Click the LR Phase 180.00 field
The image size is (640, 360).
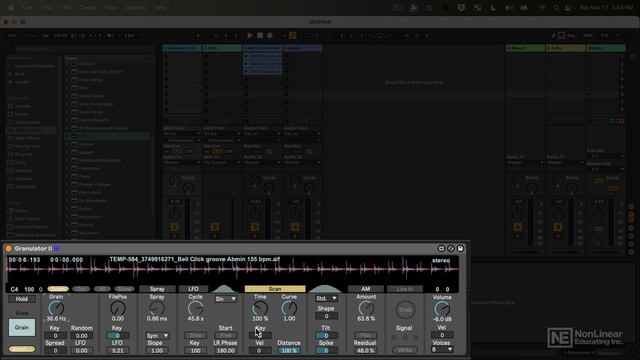[x=225, y=351]
